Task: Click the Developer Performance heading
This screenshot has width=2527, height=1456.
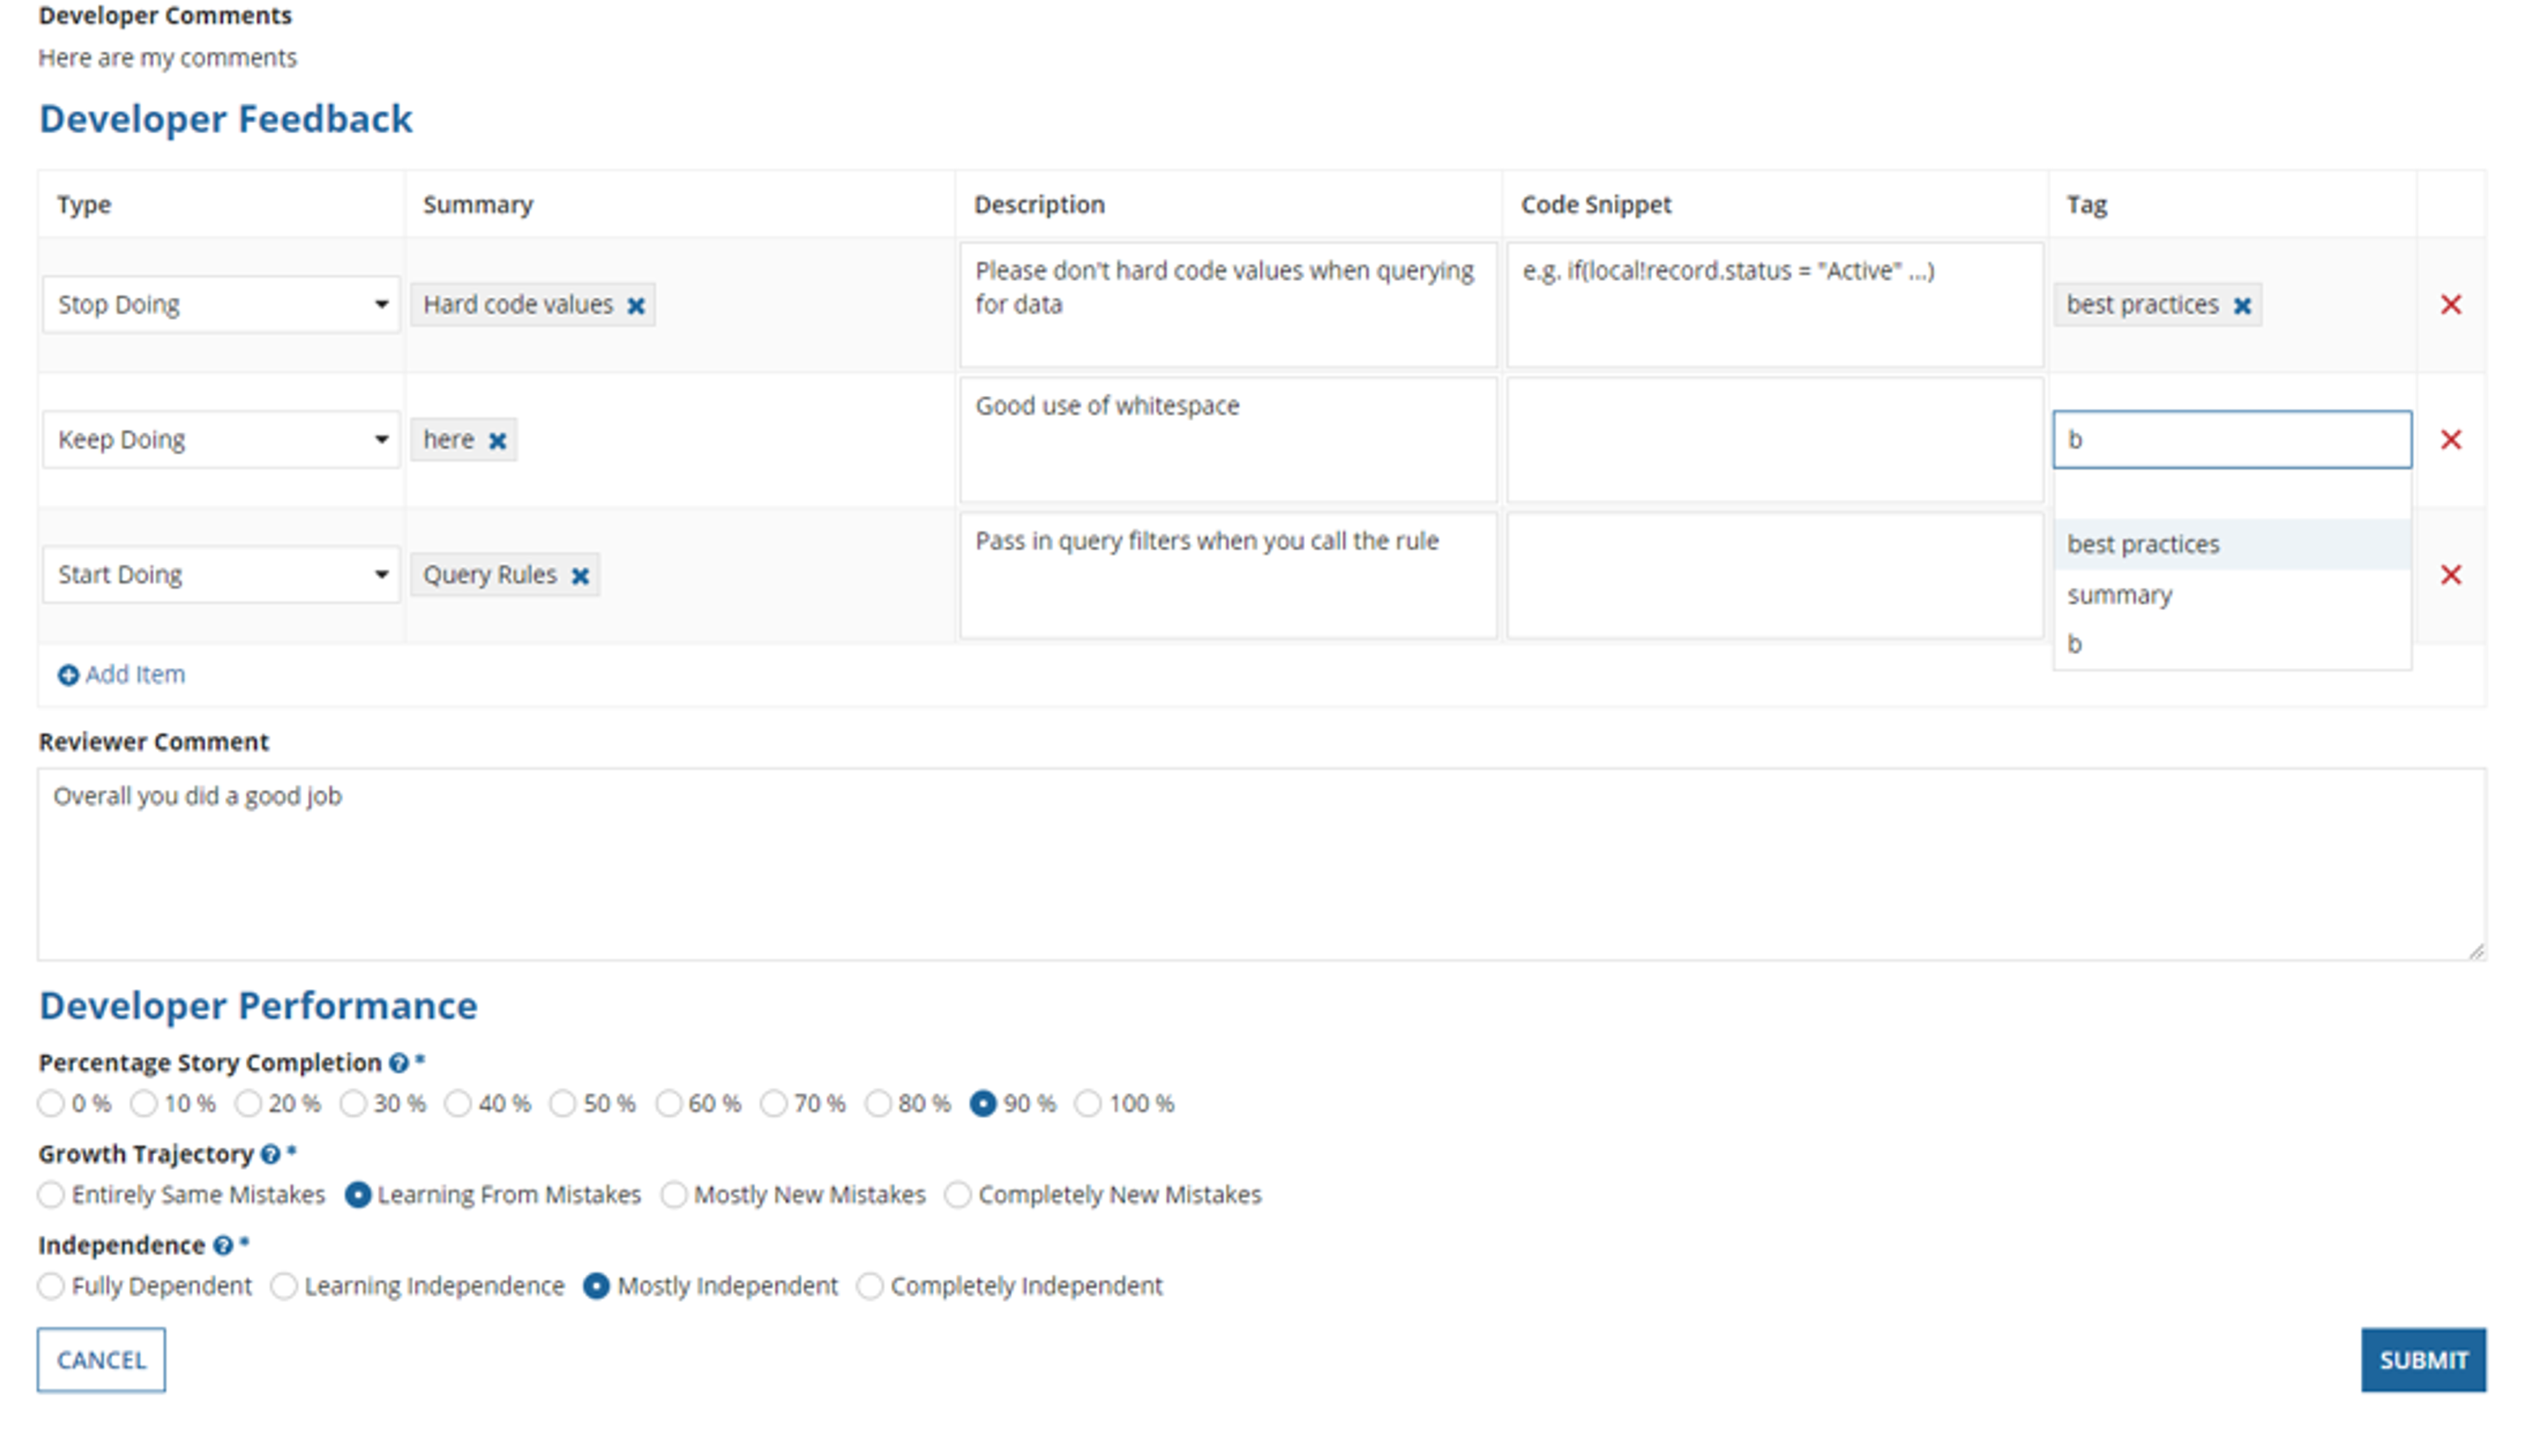Action: (258, 1005)
